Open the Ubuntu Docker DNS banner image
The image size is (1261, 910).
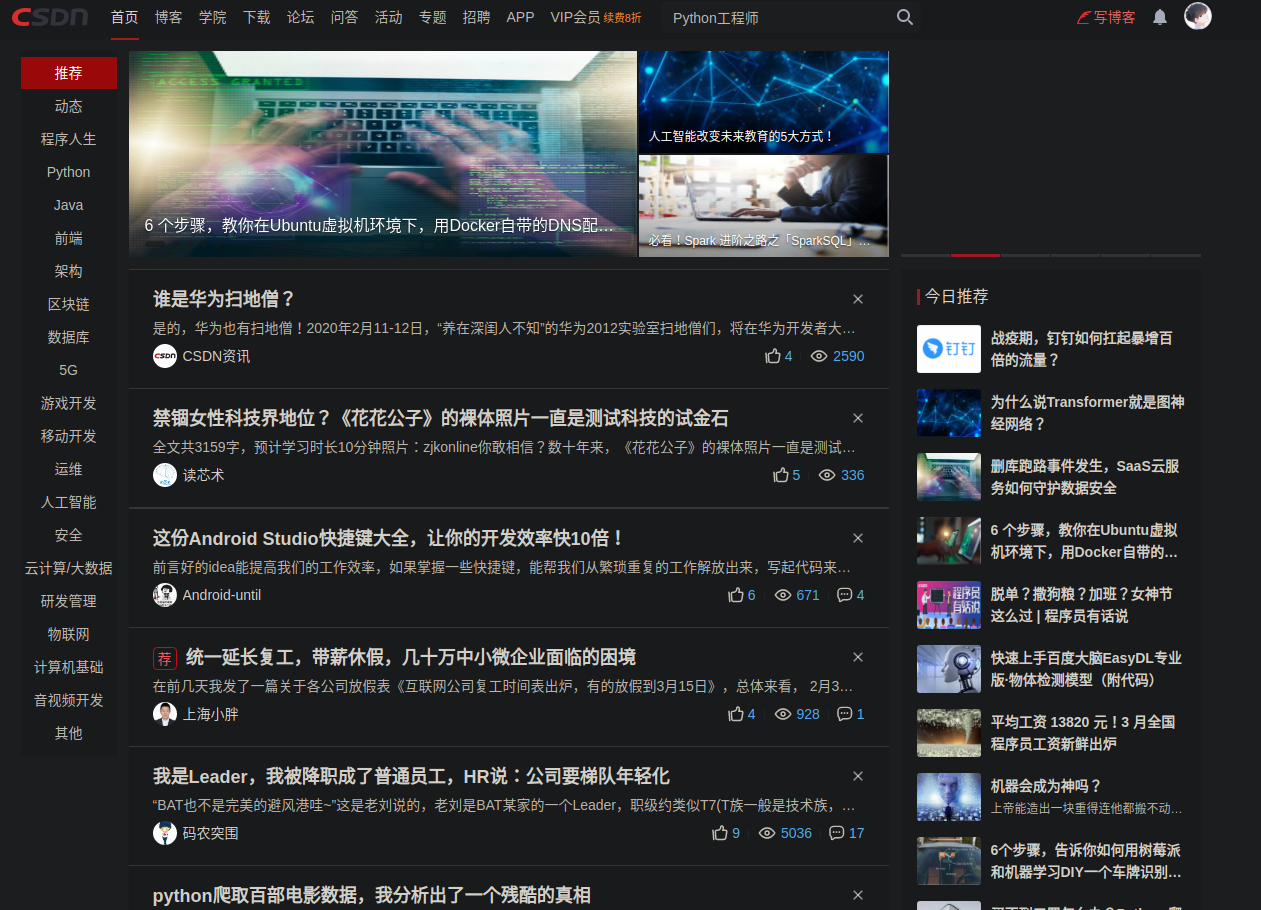coord(383,154)
